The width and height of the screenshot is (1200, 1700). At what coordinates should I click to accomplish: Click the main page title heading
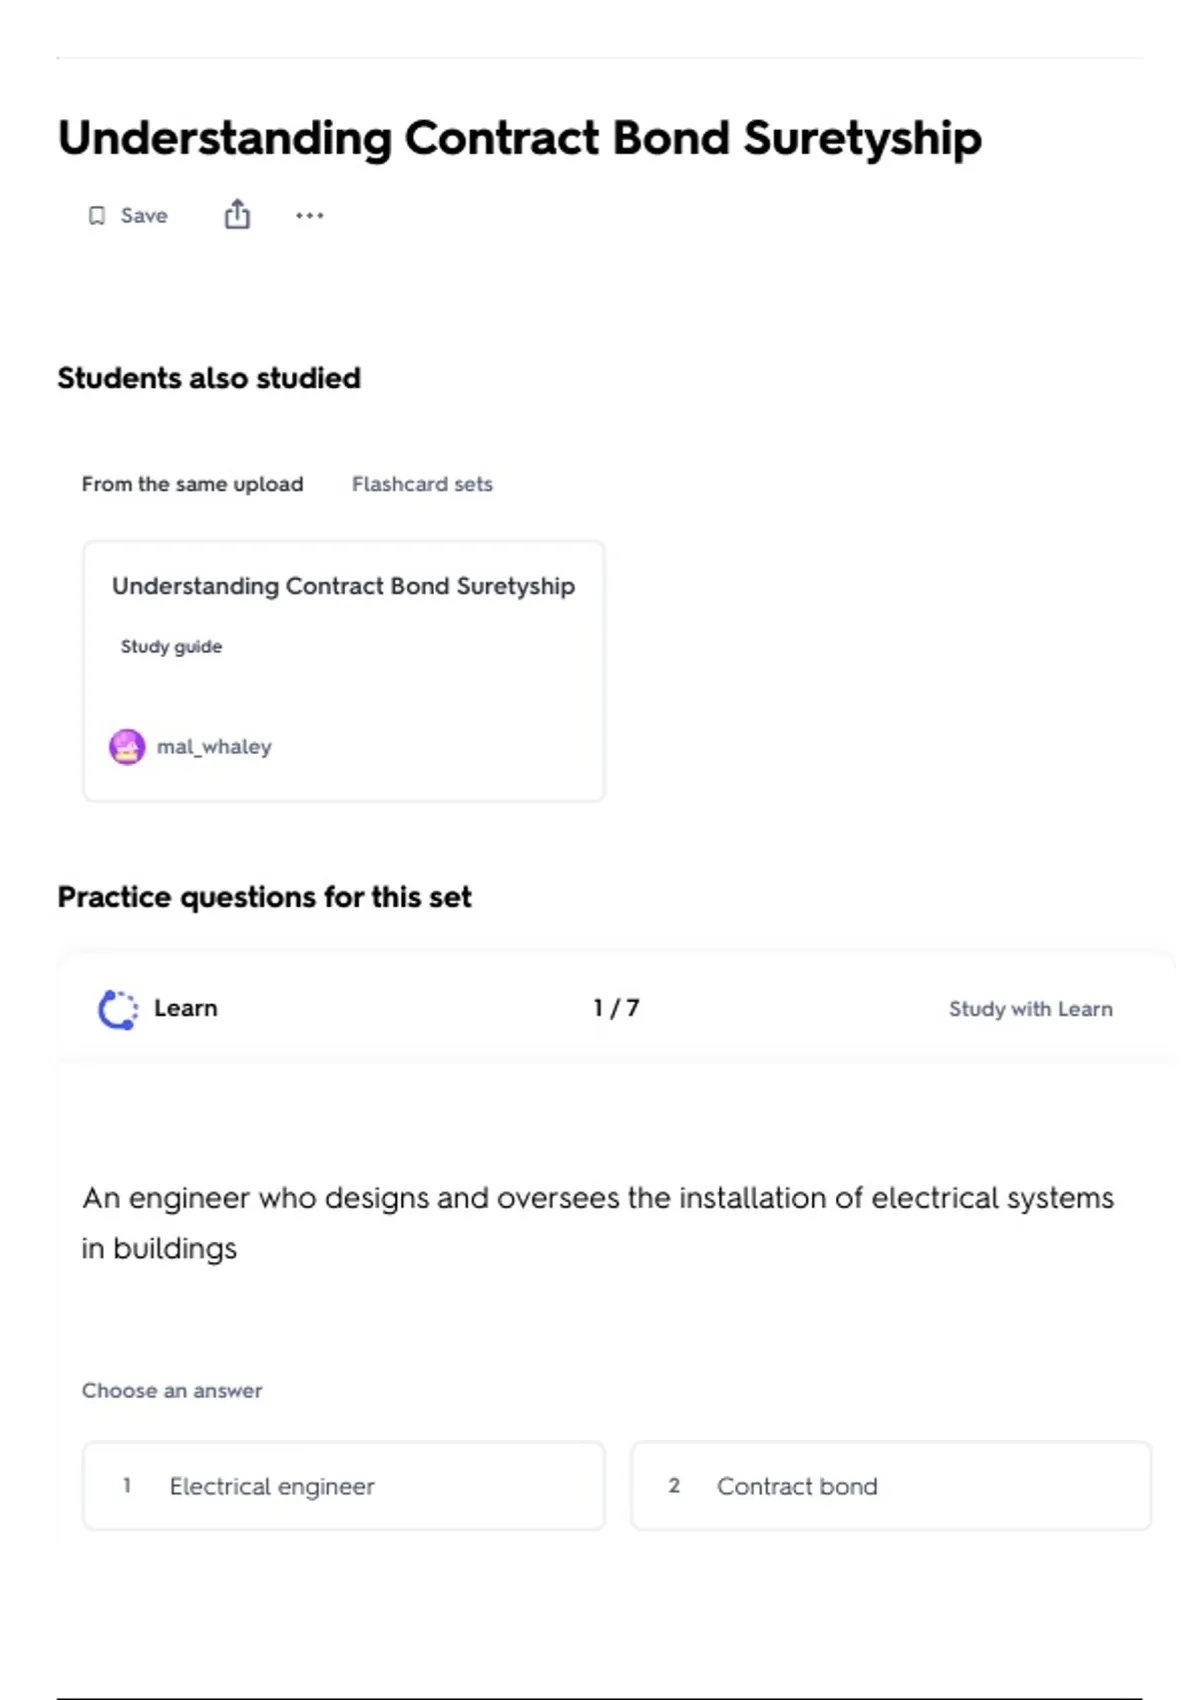pos(519,138)
